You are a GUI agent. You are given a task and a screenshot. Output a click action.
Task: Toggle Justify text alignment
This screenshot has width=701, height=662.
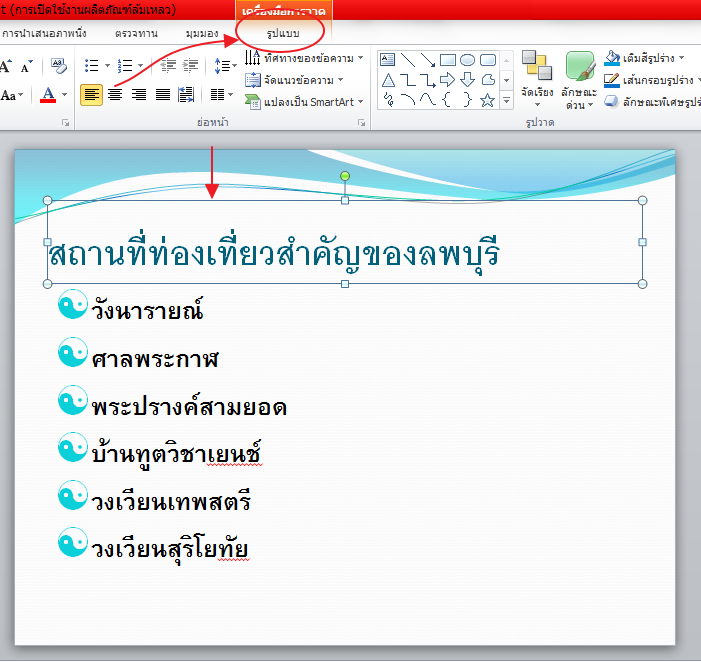pyautogui.click(x=163, y=95)
